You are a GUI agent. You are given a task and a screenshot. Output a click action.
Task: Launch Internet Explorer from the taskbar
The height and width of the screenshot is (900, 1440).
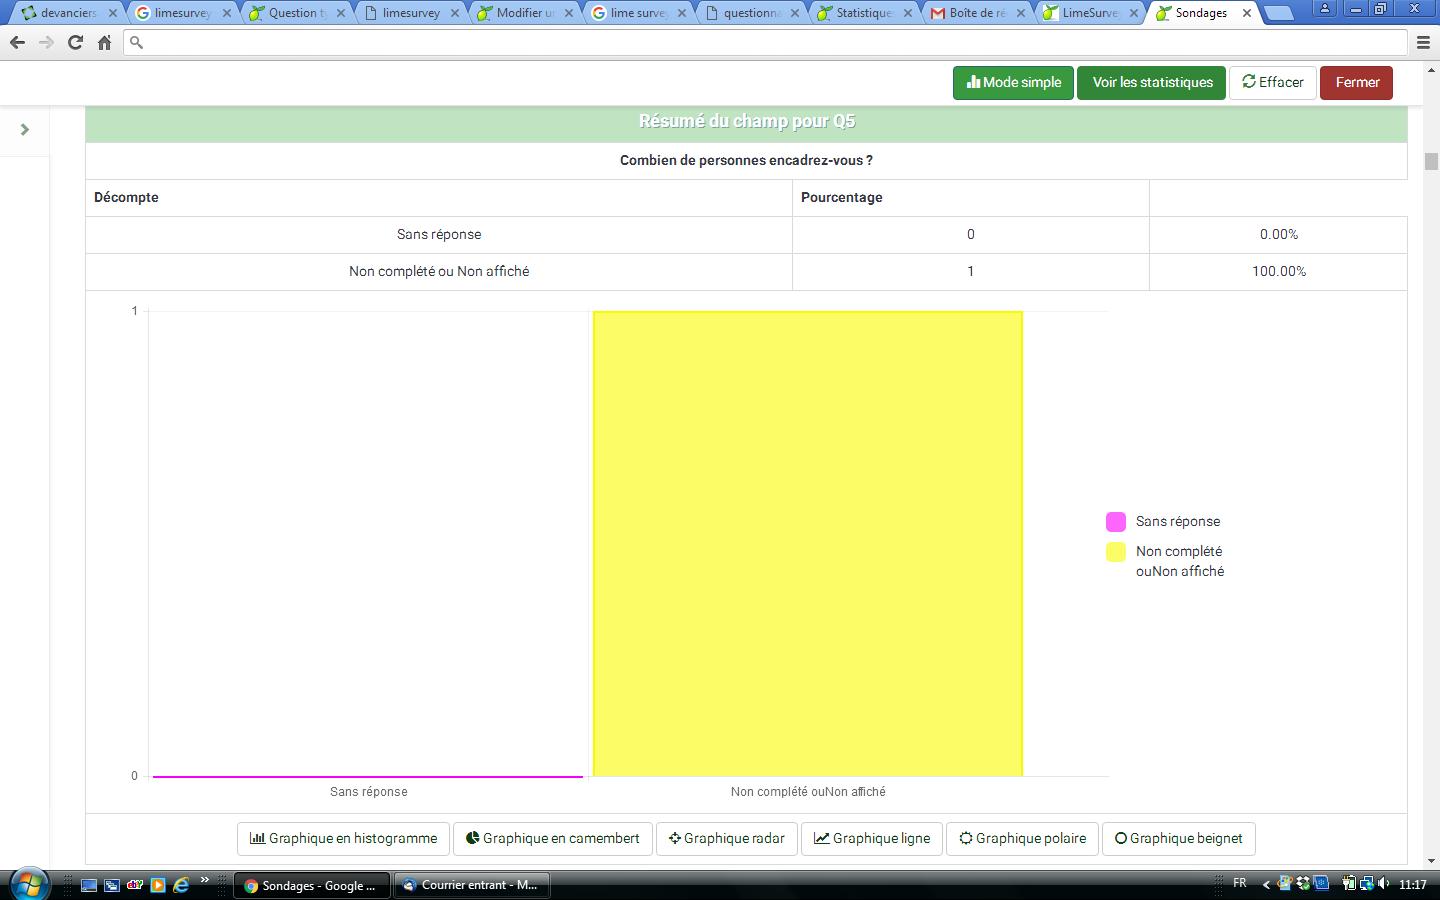(181, 885)
